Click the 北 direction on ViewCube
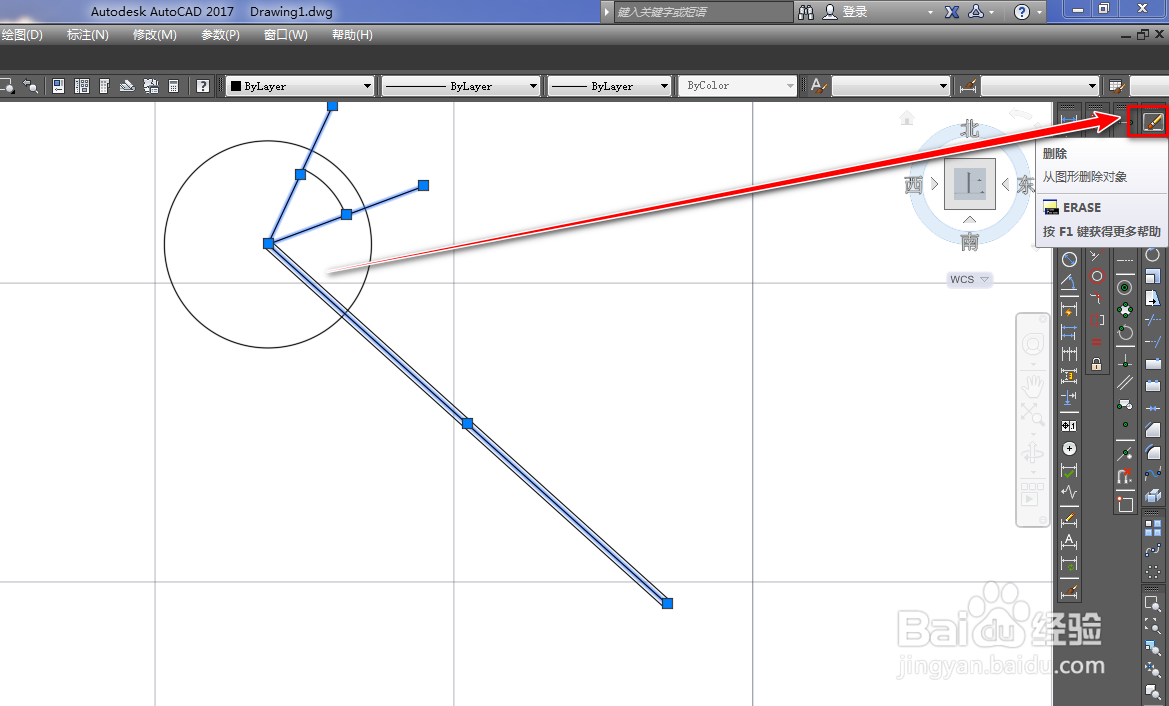Viewport: 1169px width, 706px height. tap(969, 129)
